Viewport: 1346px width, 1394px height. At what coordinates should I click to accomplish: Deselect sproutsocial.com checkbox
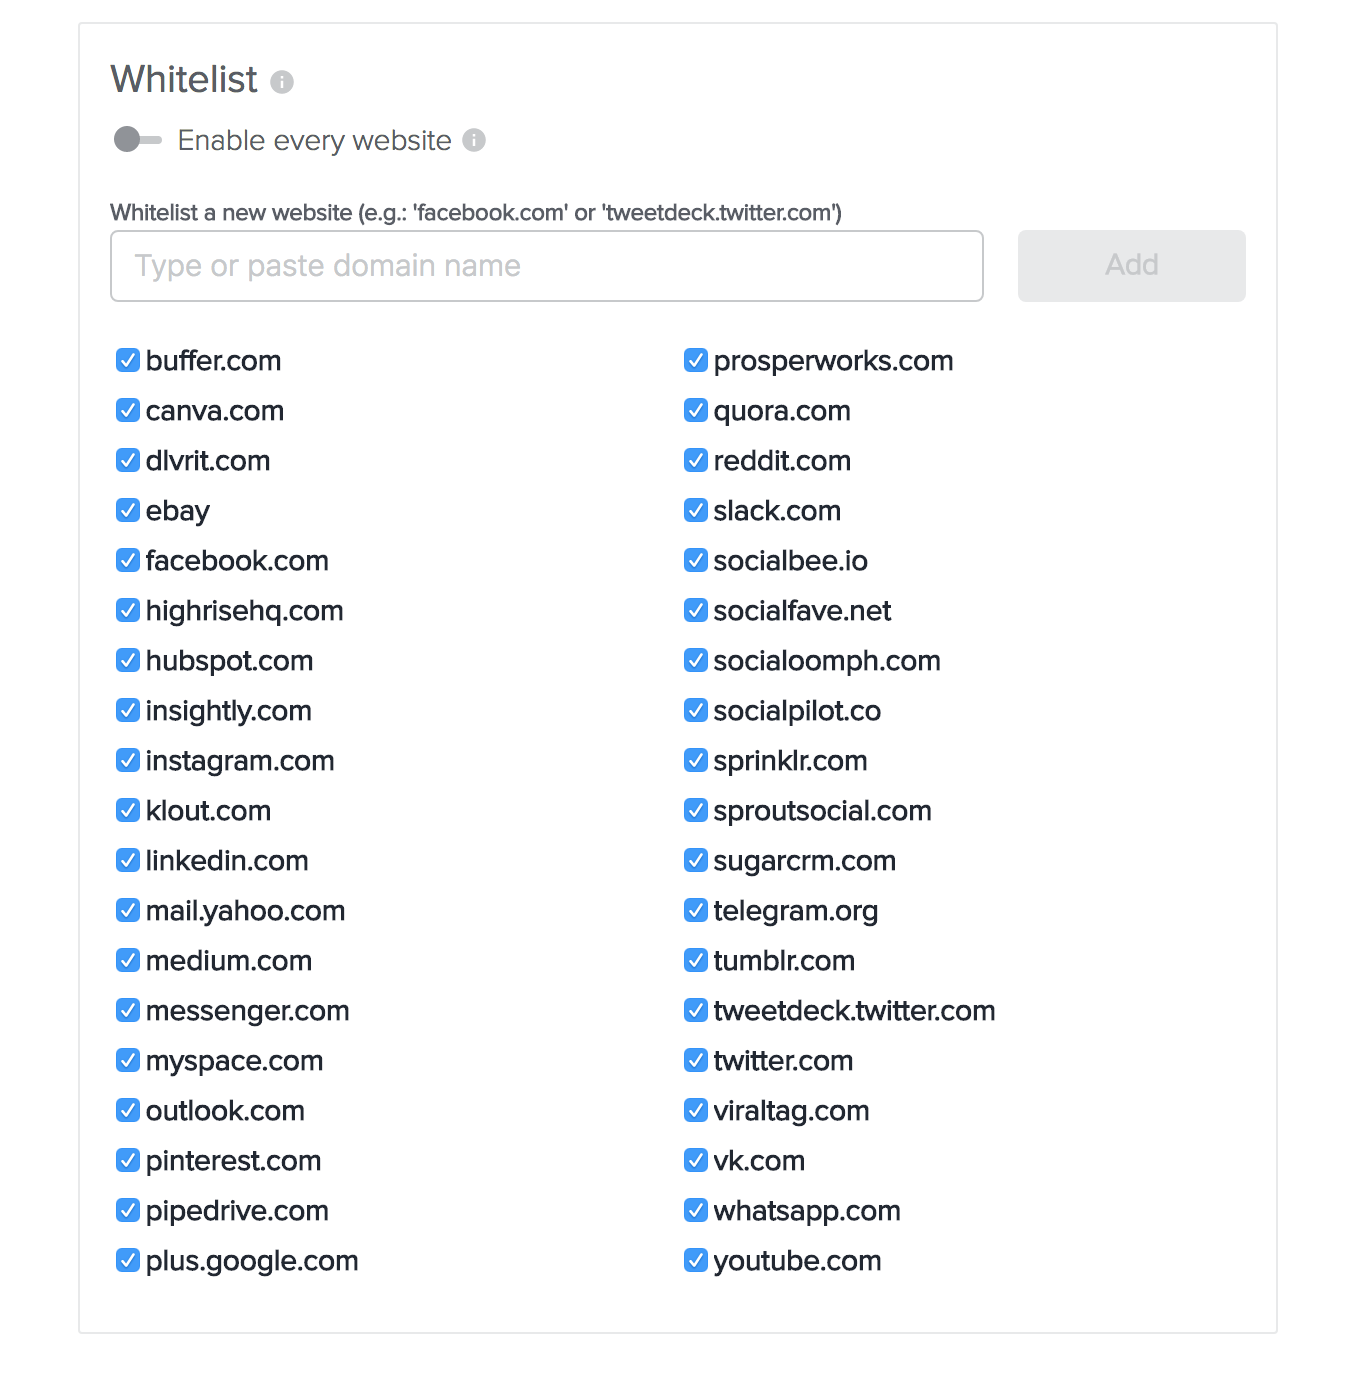[696, 810]
